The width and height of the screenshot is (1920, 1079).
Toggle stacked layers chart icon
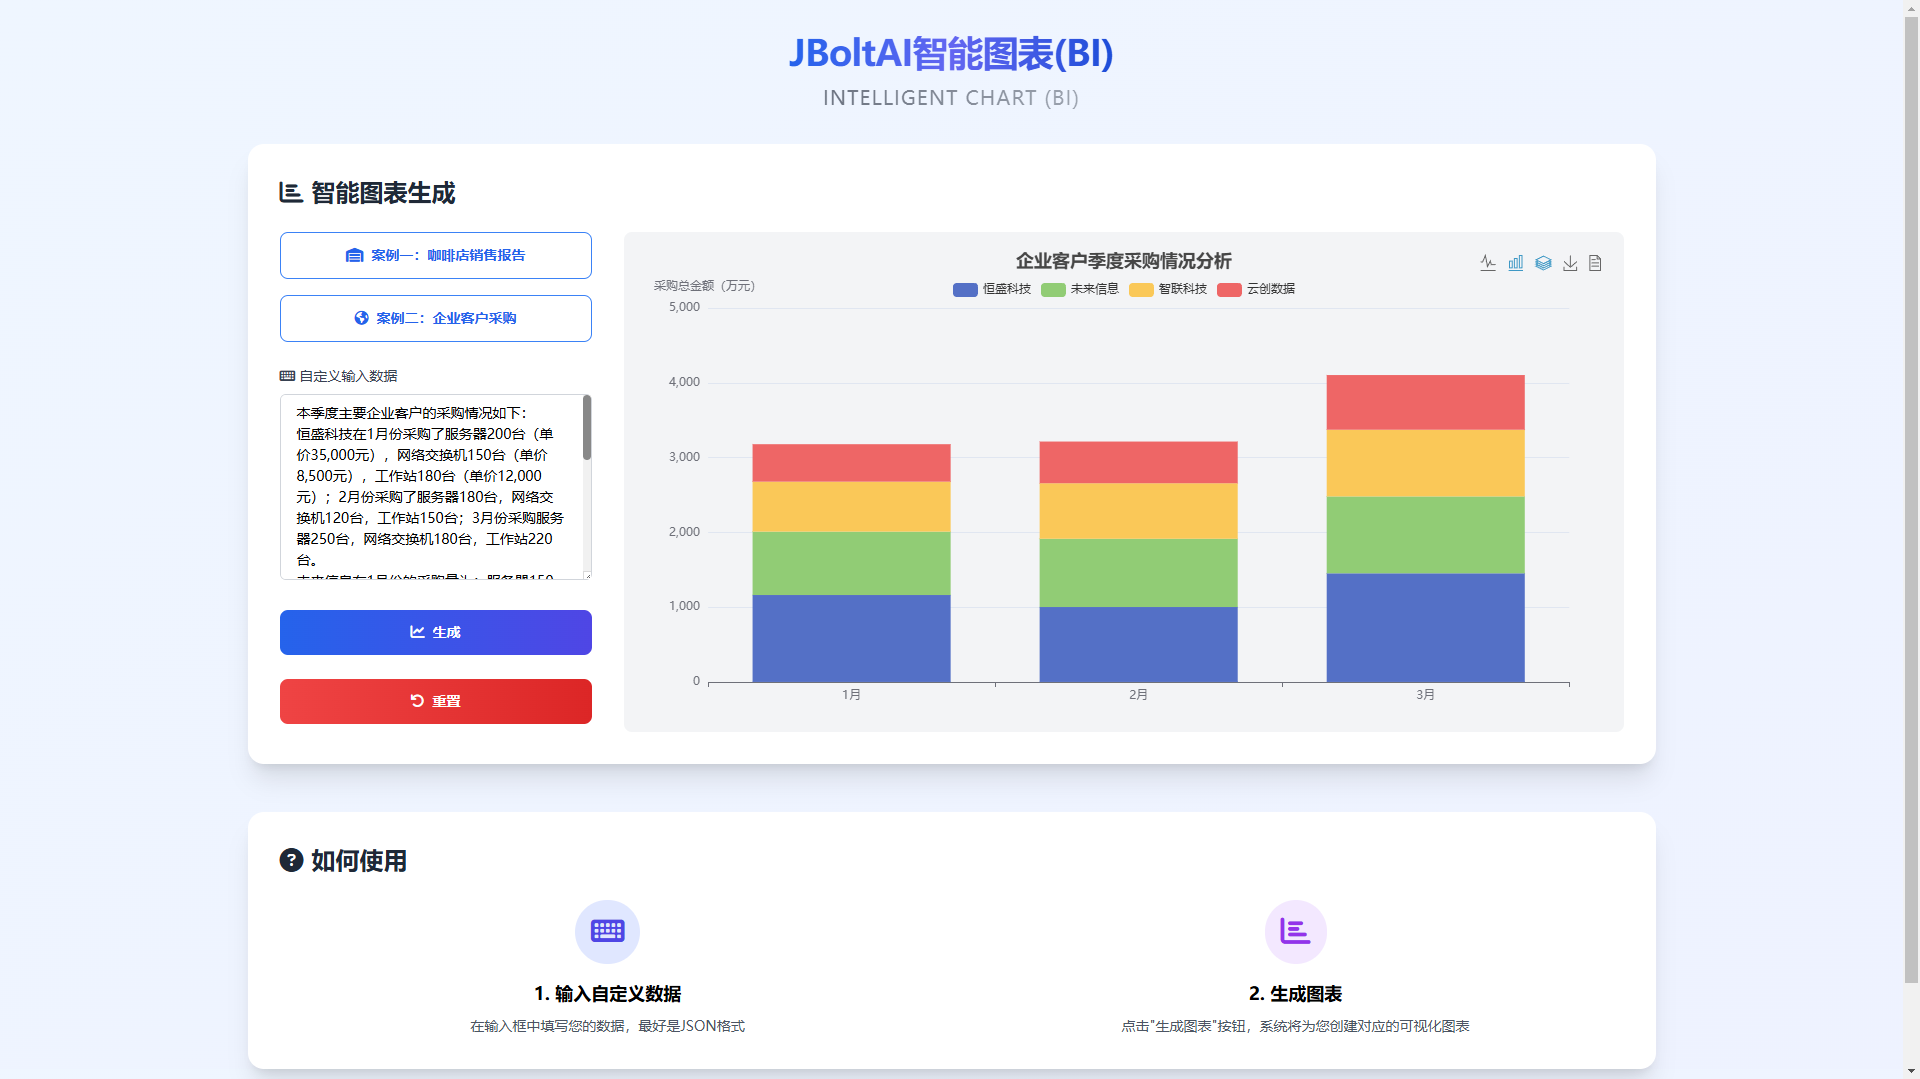1543,263
